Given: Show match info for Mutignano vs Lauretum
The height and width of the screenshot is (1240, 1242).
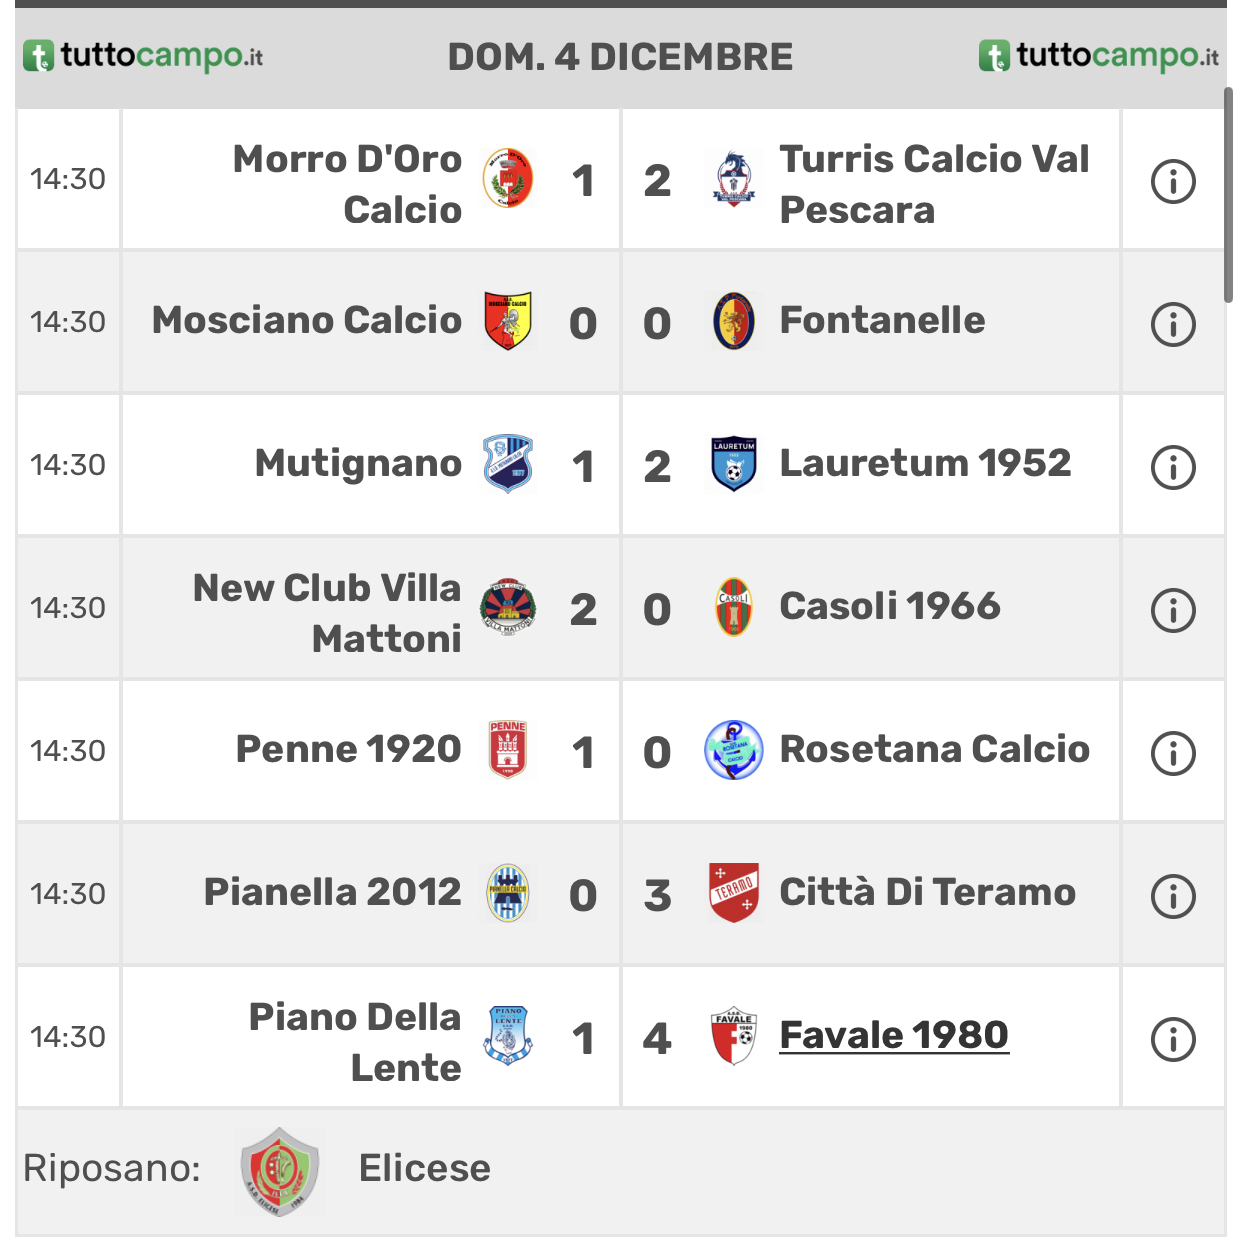Looking at the screenshot, I should point(1173,467).
